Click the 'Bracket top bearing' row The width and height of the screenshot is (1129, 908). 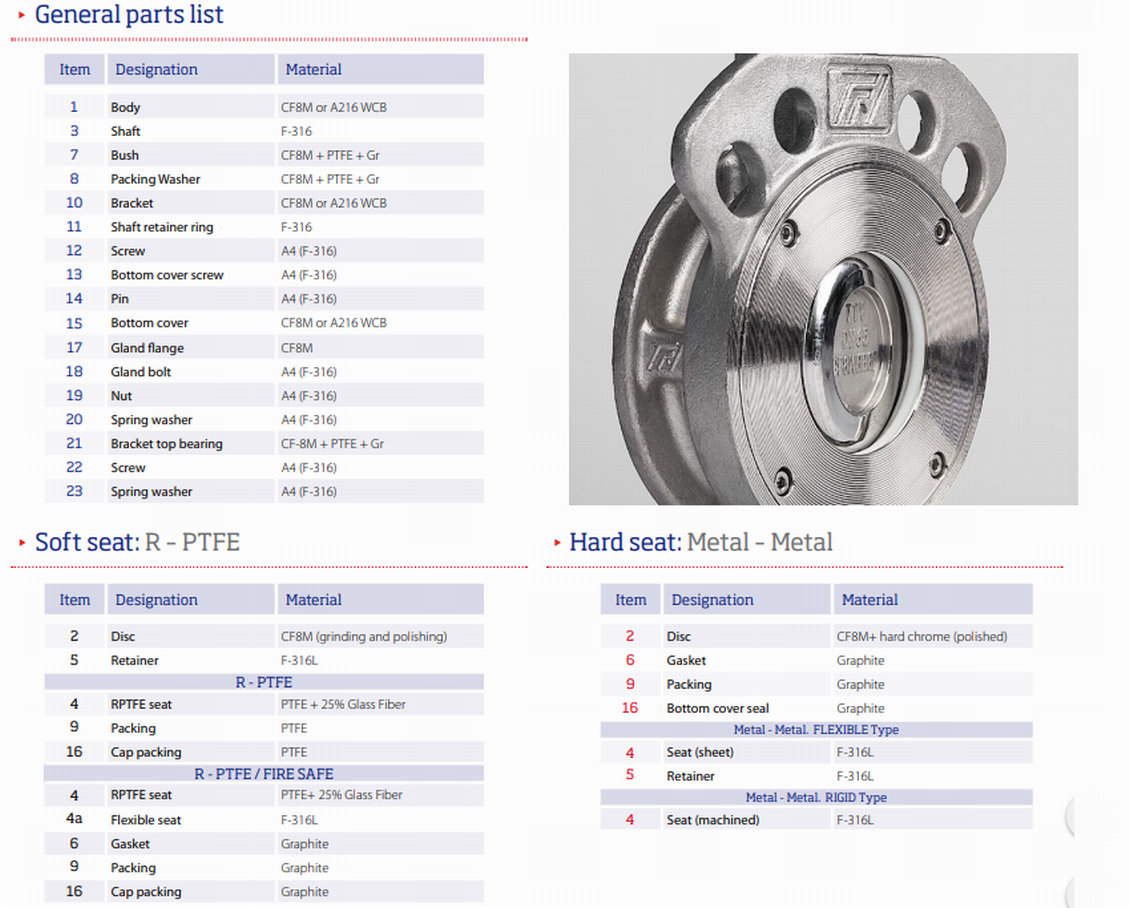click(264, 444)
